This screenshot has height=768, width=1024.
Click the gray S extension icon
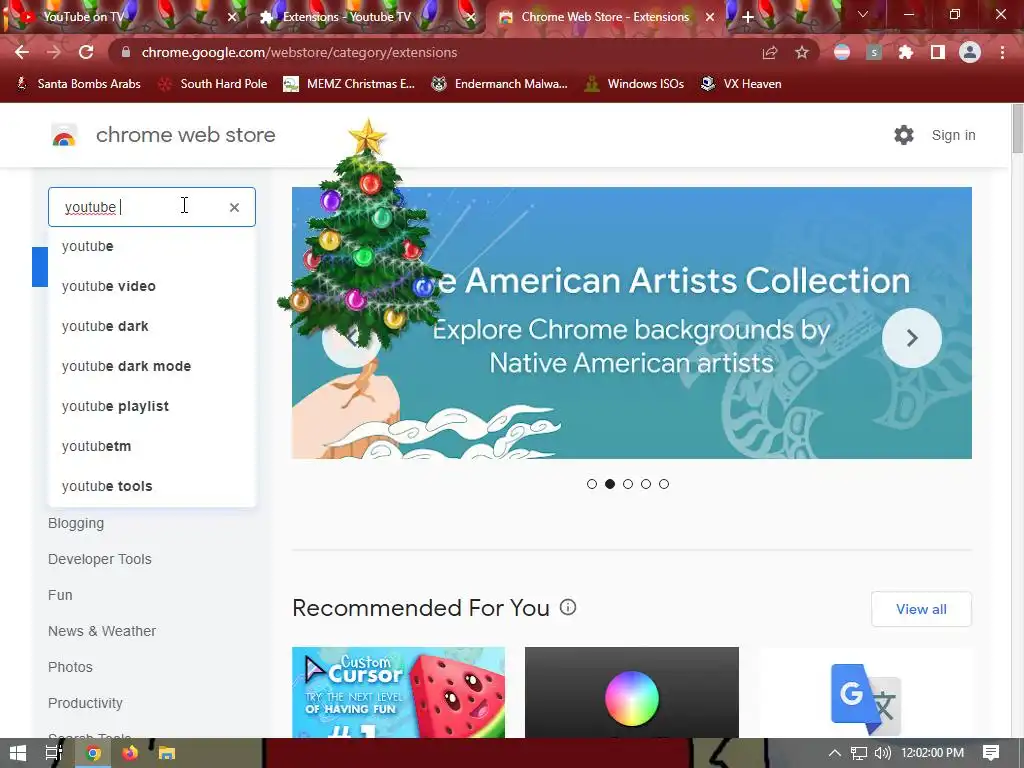point(874,53)
